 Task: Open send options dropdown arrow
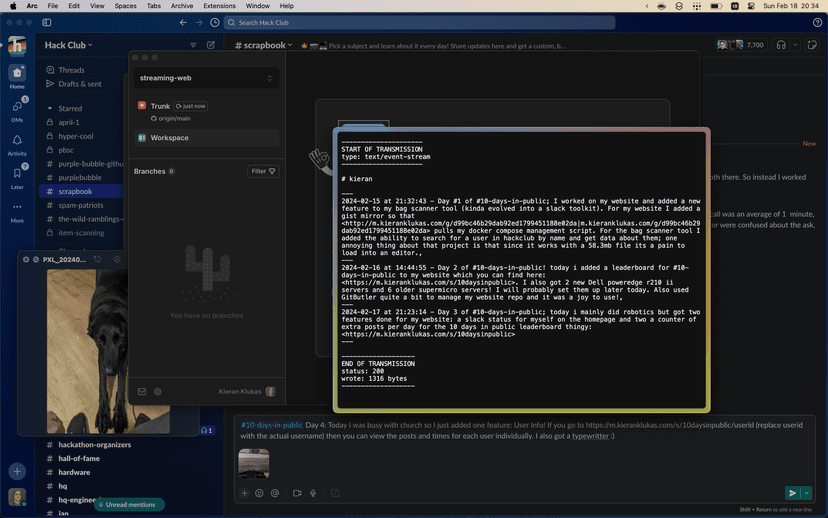tap(806, 493)
